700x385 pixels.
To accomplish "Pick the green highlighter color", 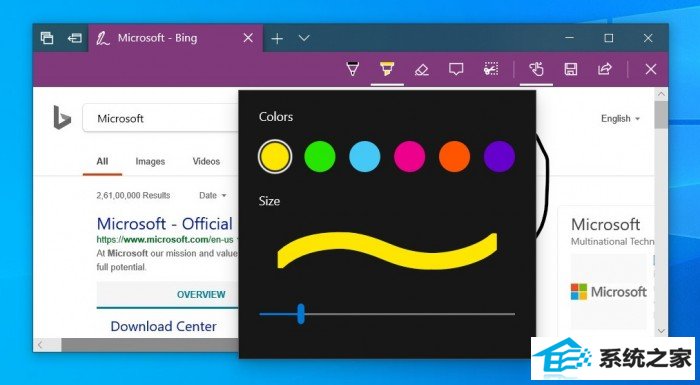I will (320, 156).
